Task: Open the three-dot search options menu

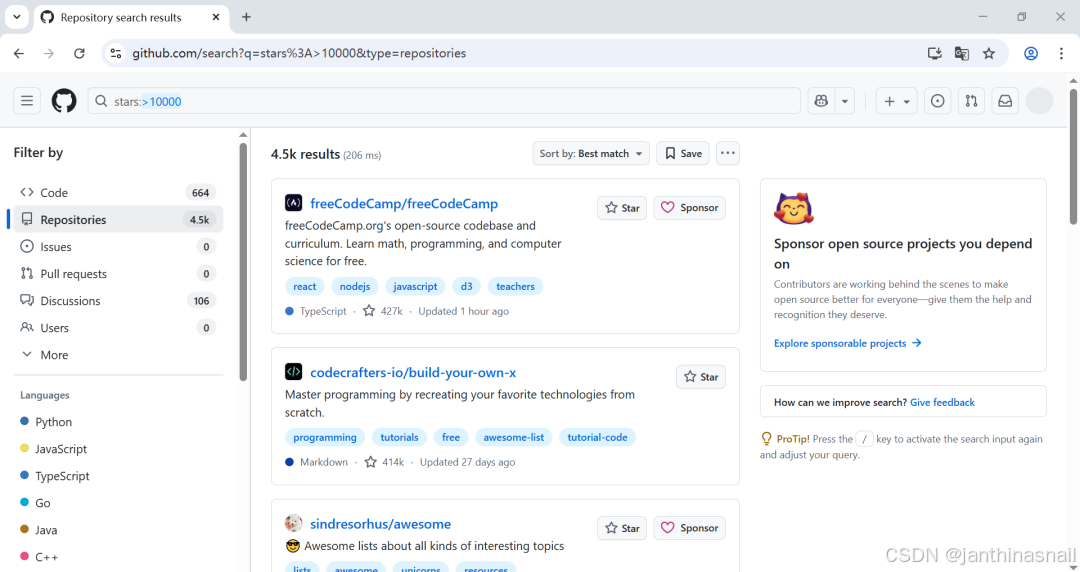Action: coord(727,153)
